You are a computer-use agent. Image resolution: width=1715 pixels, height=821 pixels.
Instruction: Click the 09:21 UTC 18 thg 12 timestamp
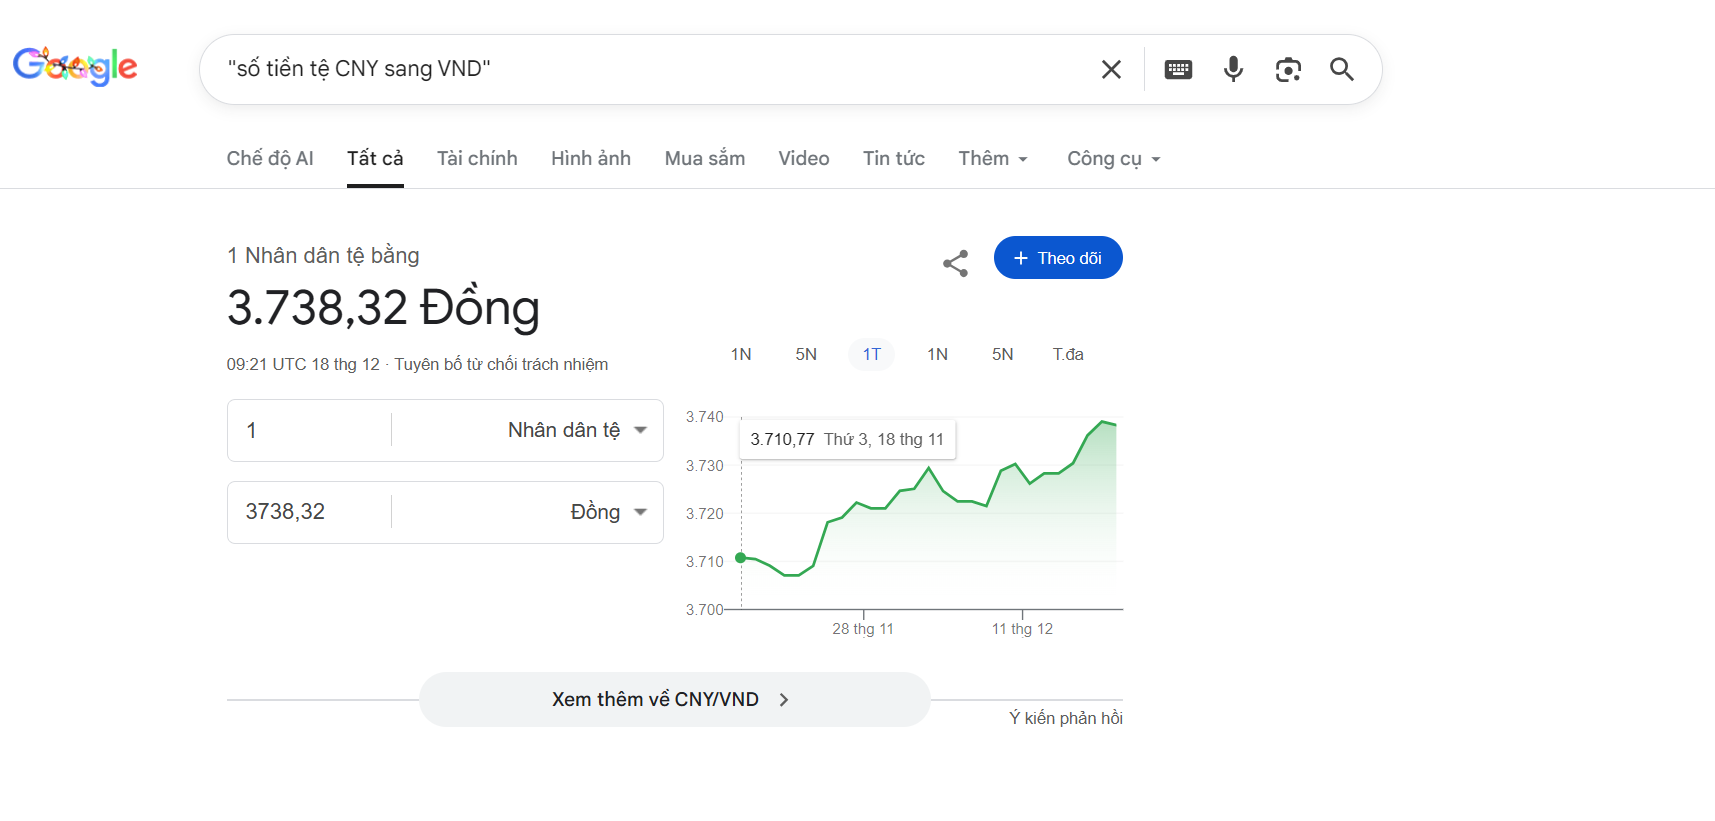[x=303, y=364]
